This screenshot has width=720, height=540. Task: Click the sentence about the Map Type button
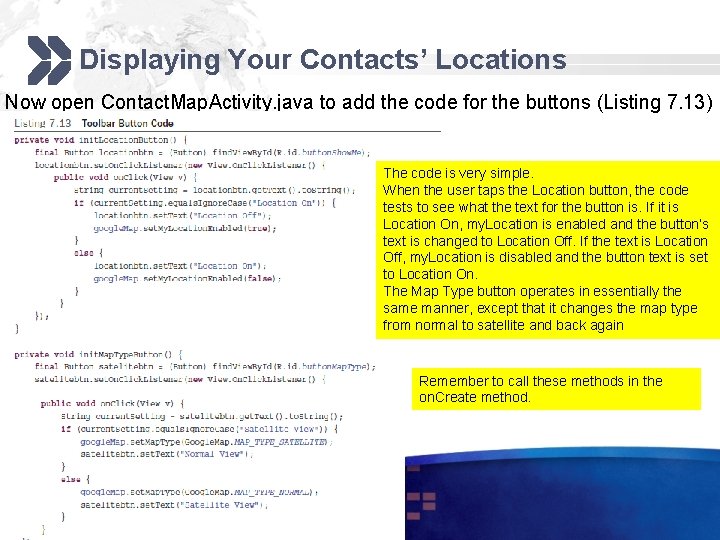click(540, 308)
